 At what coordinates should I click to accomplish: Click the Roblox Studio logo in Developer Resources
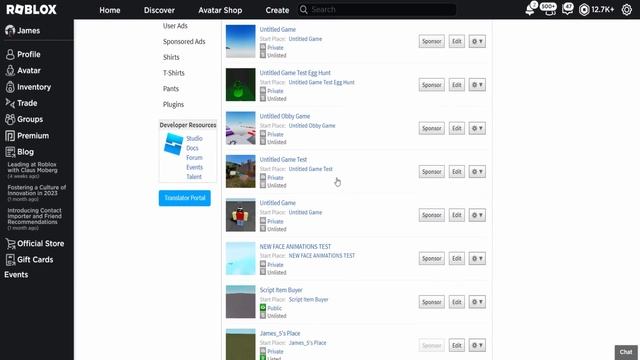point(173,144)
